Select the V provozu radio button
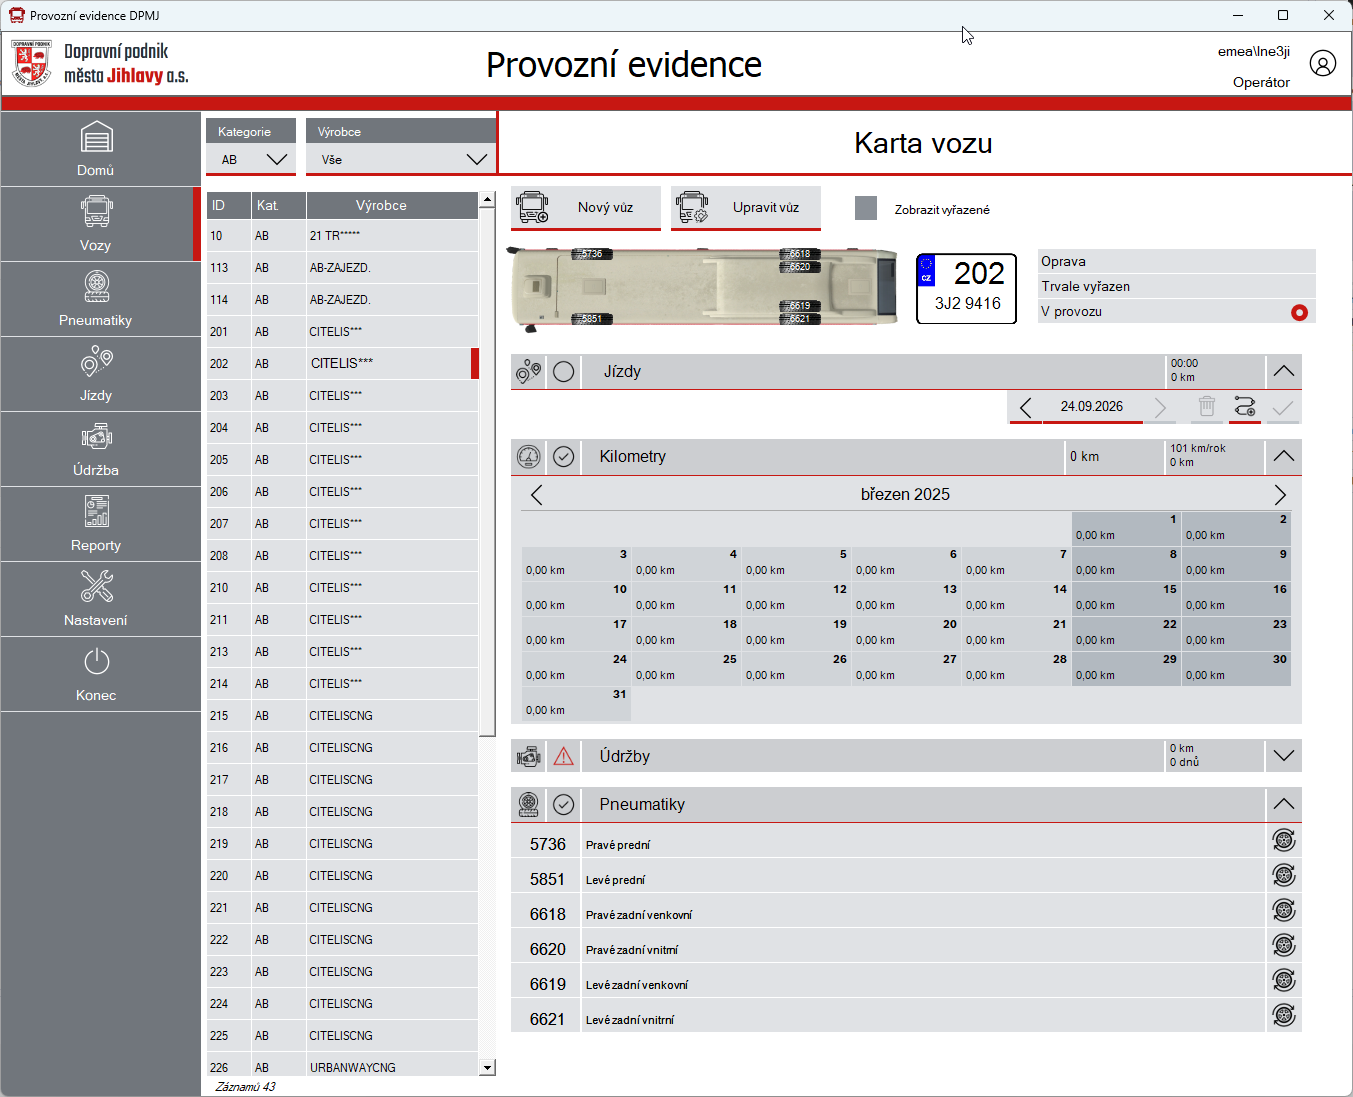 (x=1299, y=312)
